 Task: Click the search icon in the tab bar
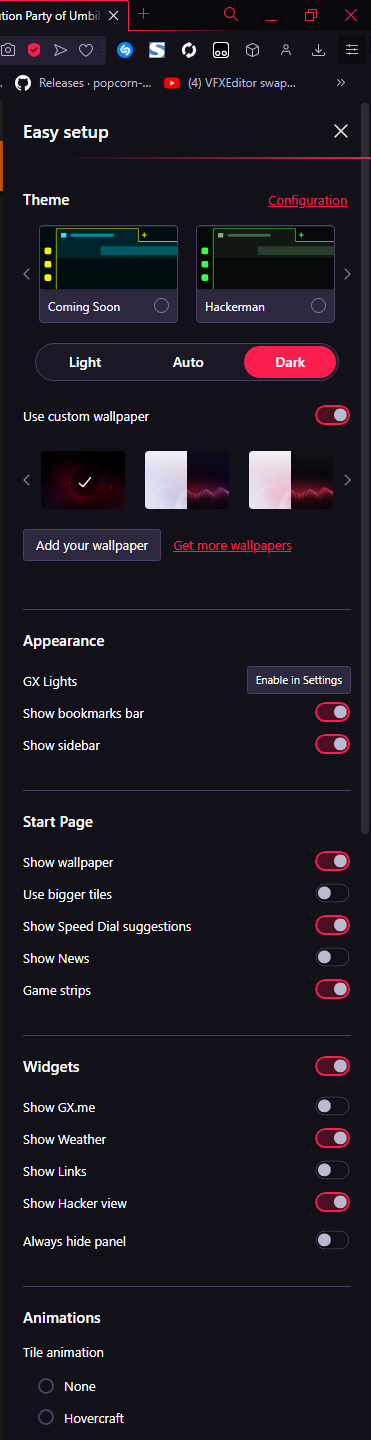tap(231, 14)
